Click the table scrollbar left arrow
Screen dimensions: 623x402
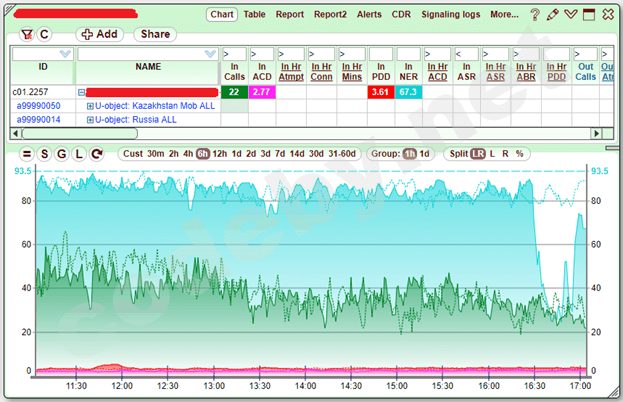tap(15, 133)
